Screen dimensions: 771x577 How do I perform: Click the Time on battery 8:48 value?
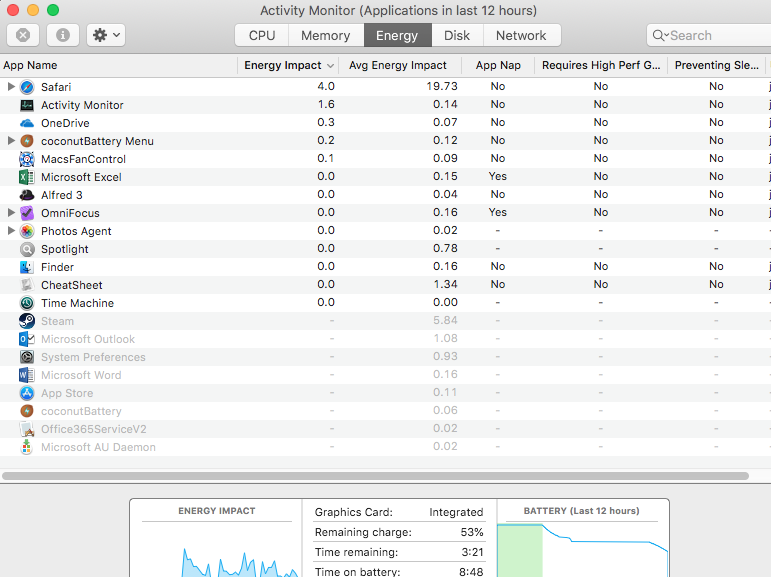[471, 572]
